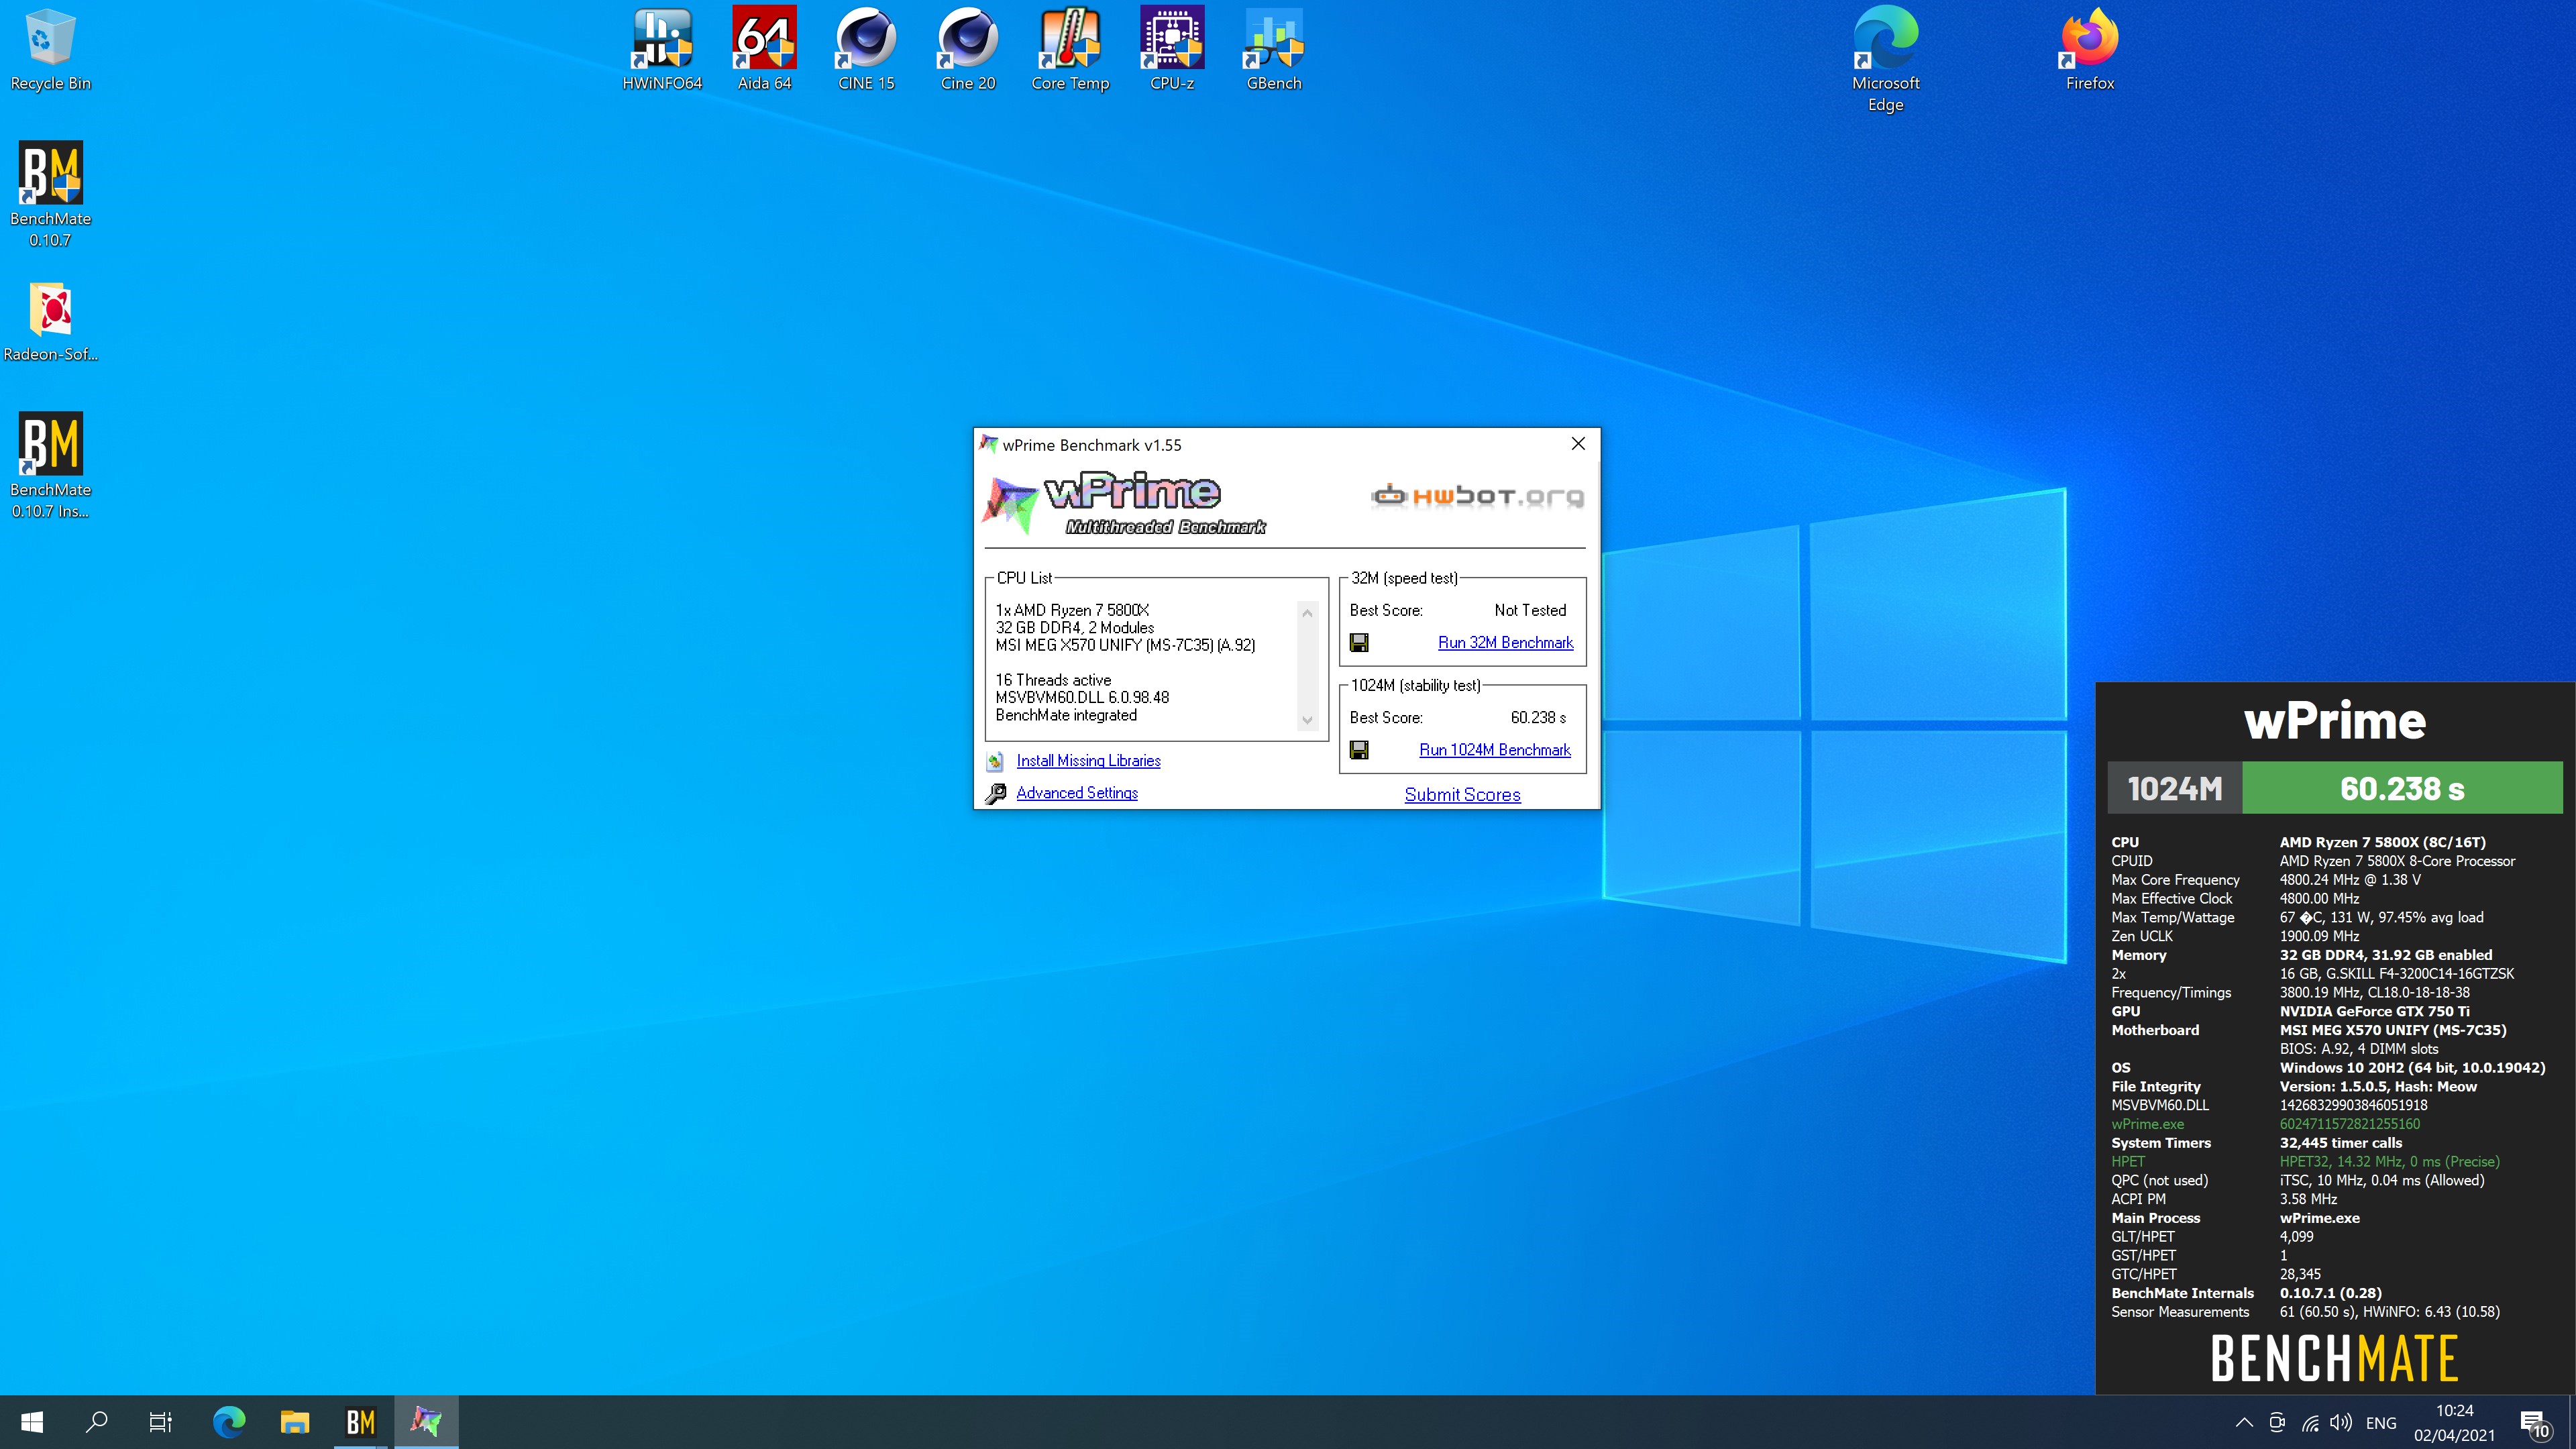Click Submit Scores link
Image resolution: width=2576 pixels, height=1449 pixels.
tap(1462, 795)
